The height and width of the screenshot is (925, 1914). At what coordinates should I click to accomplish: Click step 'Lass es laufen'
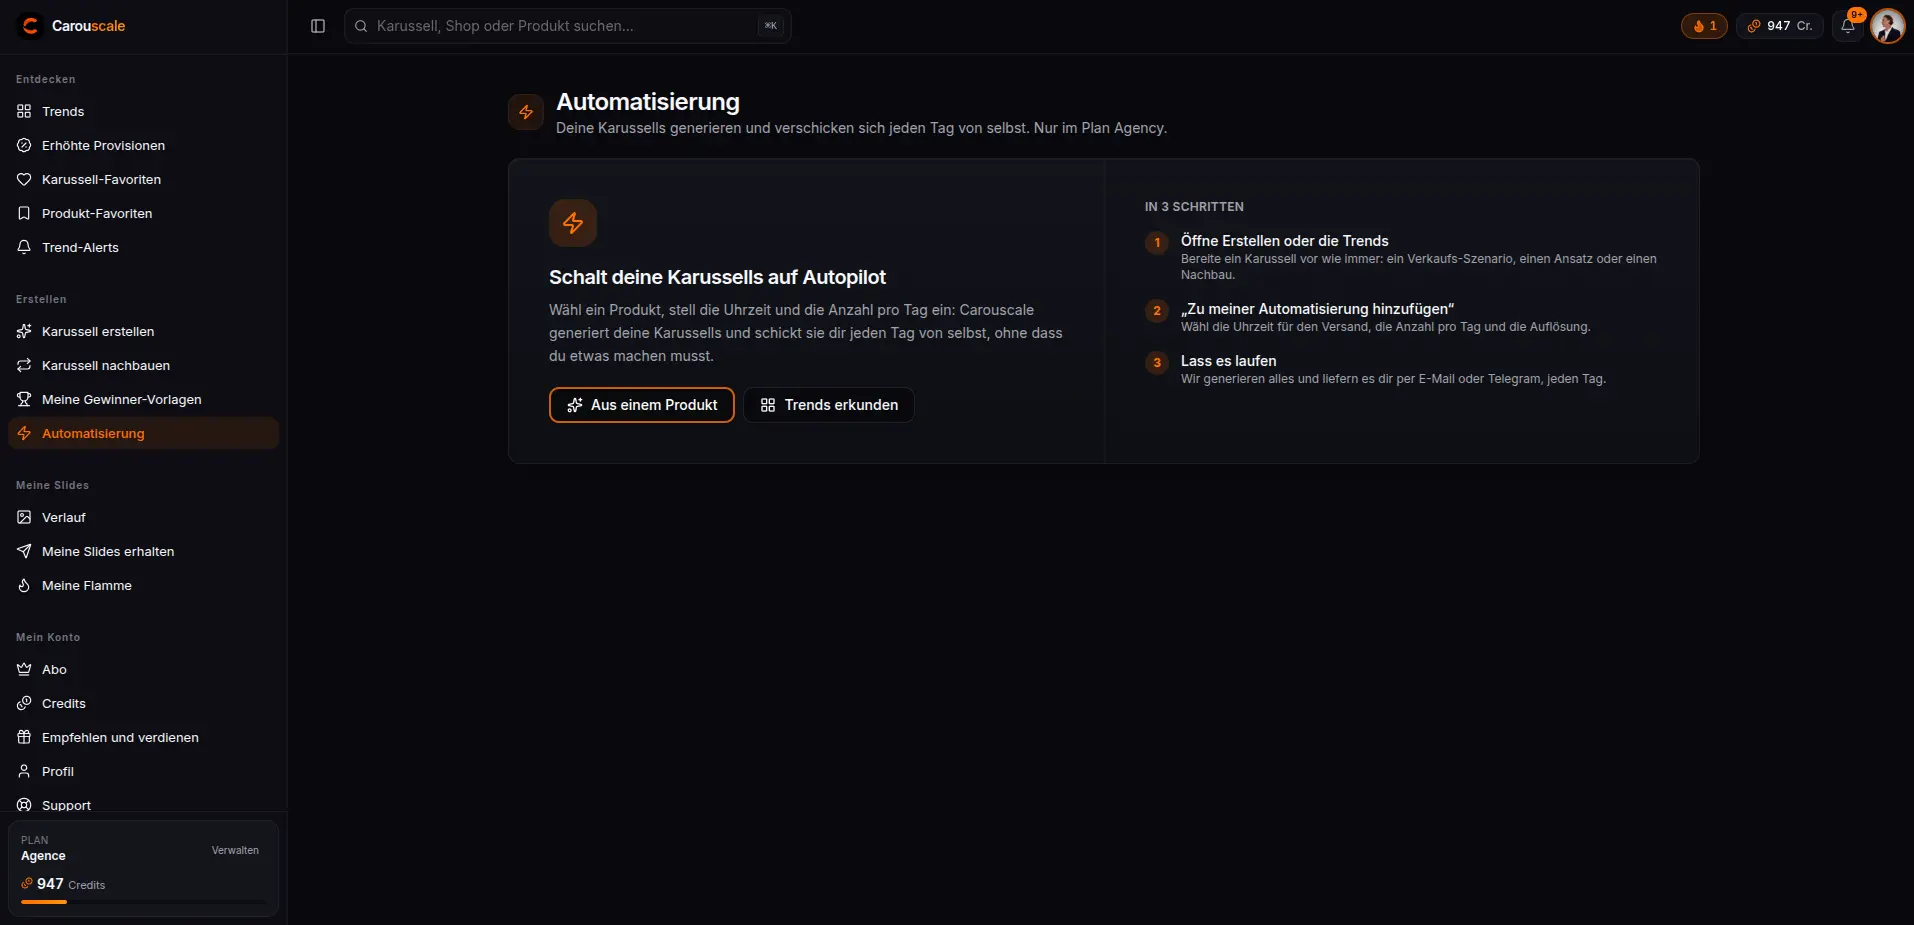point(1228,361)
